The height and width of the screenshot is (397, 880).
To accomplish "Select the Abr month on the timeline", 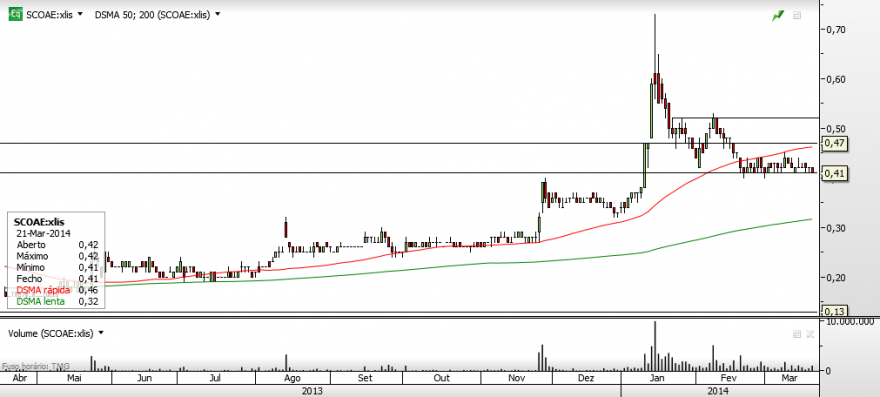I will (x=19, y=378).
